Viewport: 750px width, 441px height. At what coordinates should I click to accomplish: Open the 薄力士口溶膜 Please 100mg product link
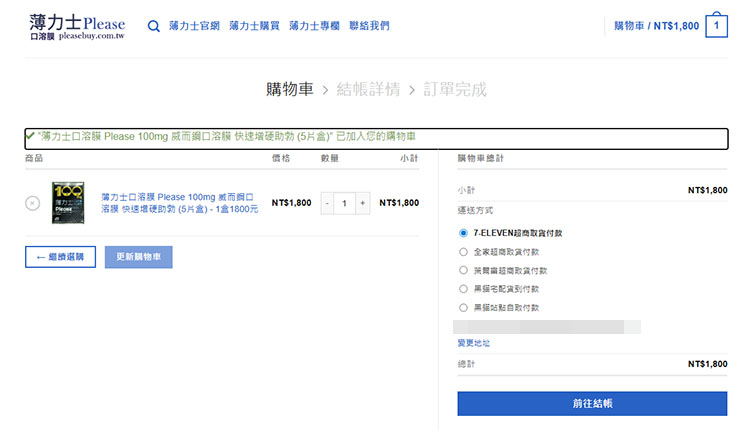(179, 203)
